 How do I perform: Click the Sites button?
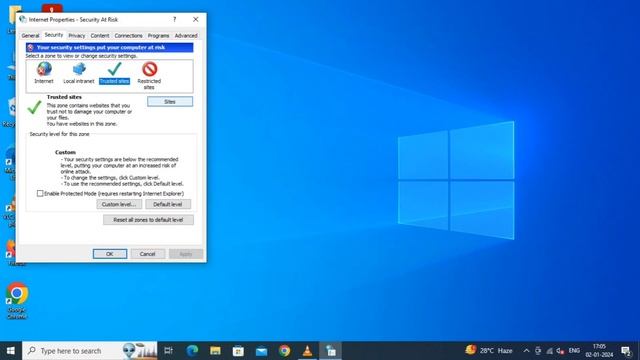coord(170,102)
